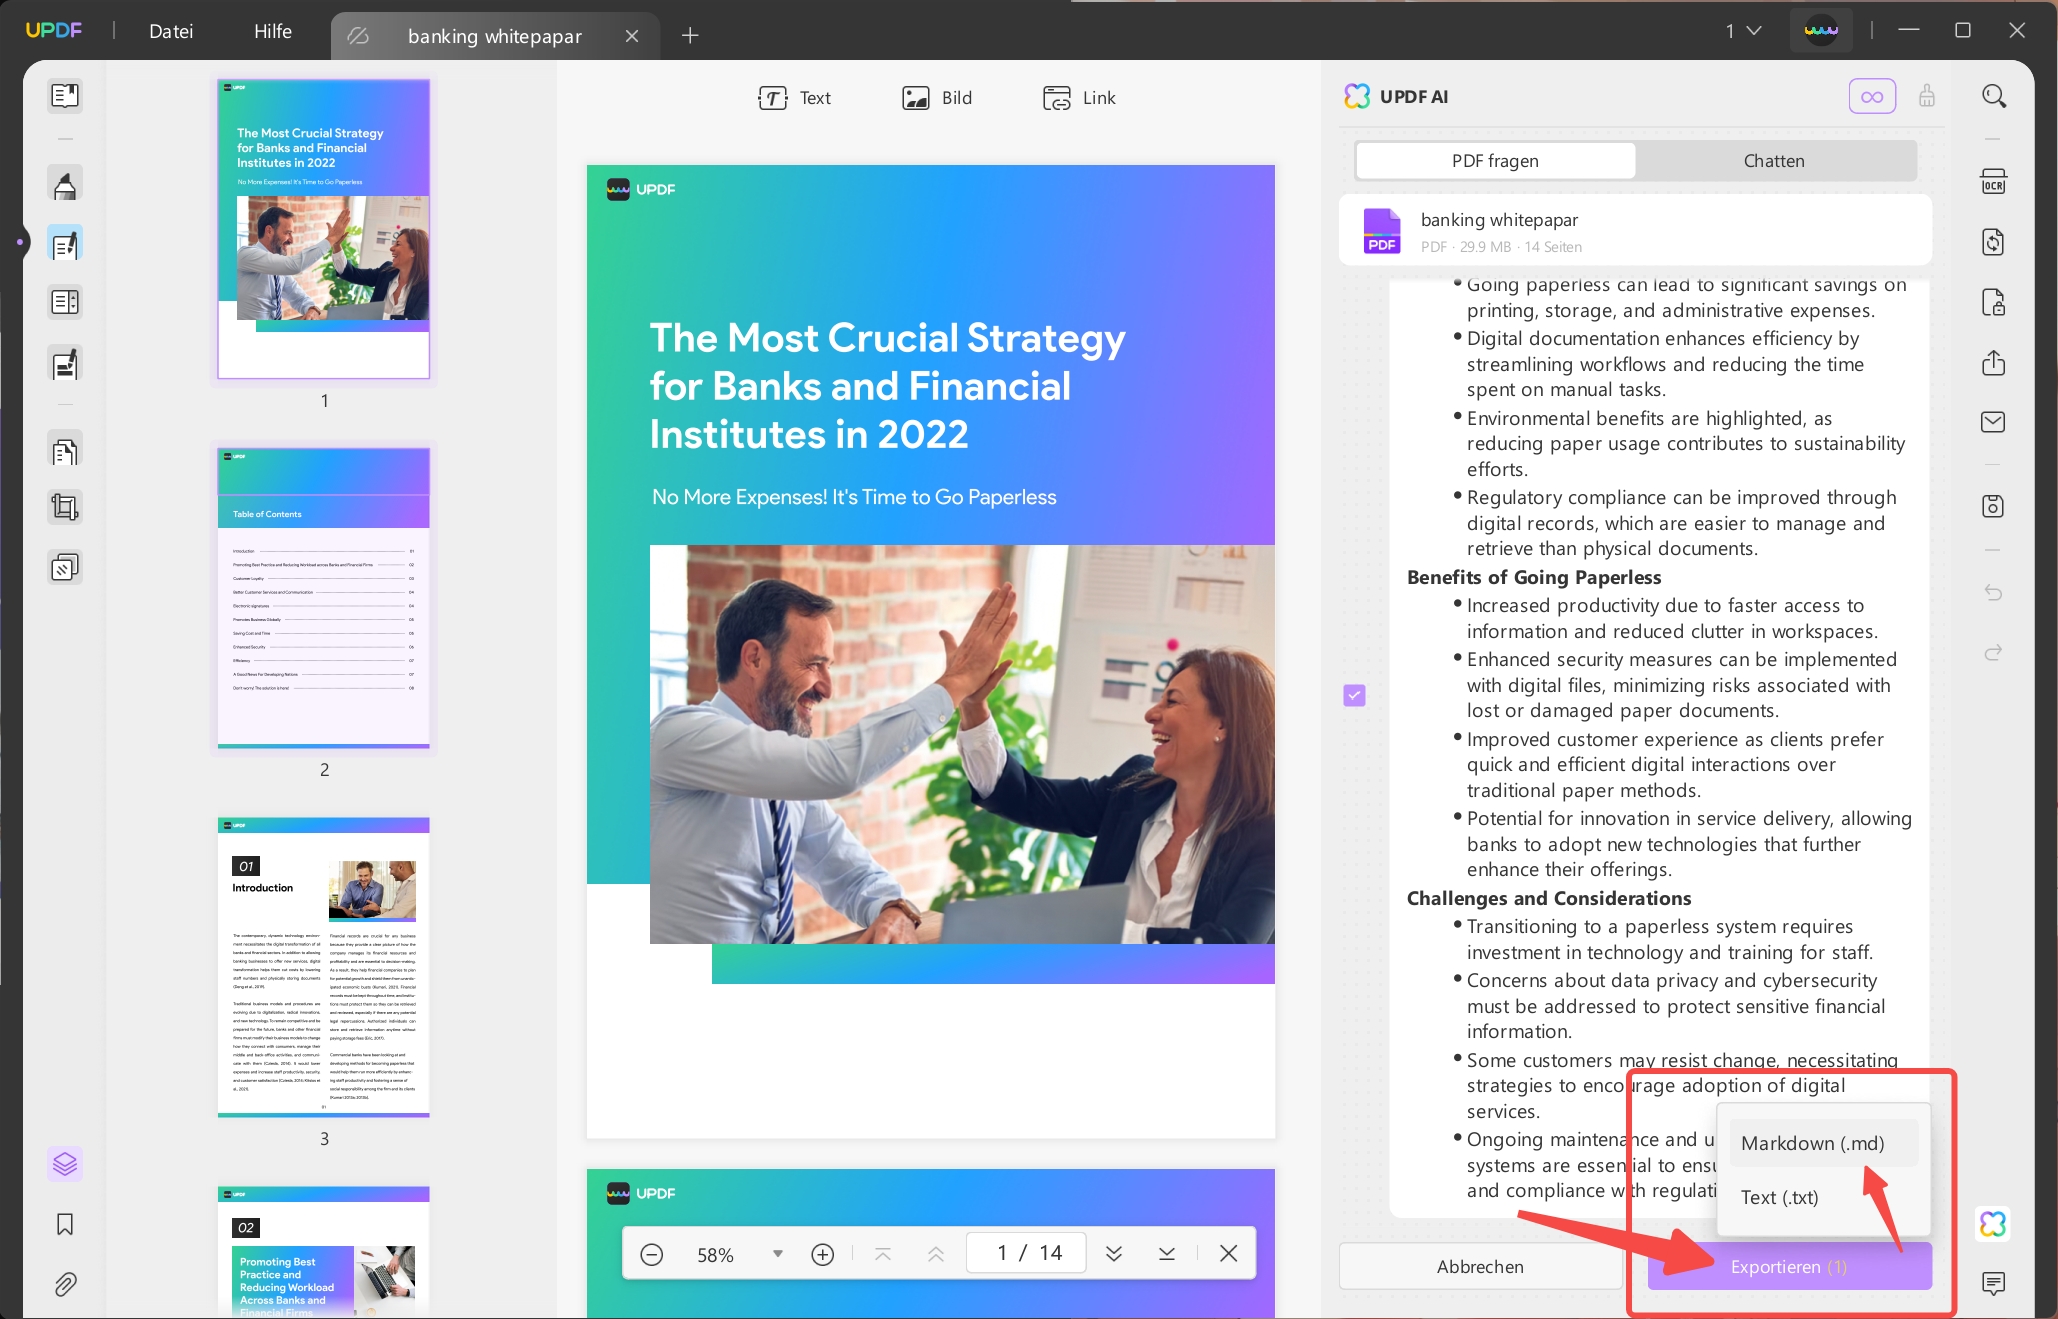2058x1319 pixels.
Task: Expand the window count dropdown showing 1
Action: (1742, 31)
